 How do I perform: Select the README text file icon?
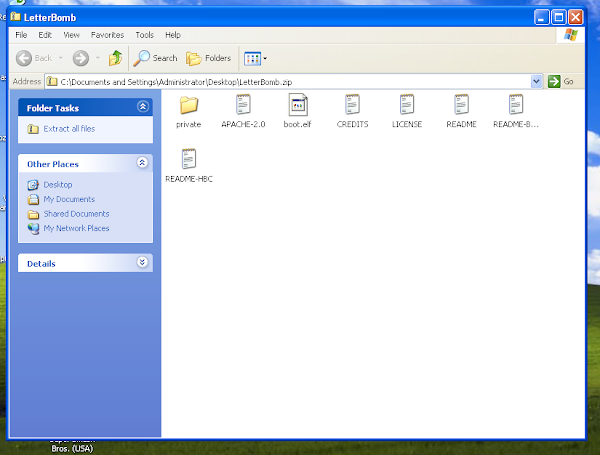[x=461, y=104]
